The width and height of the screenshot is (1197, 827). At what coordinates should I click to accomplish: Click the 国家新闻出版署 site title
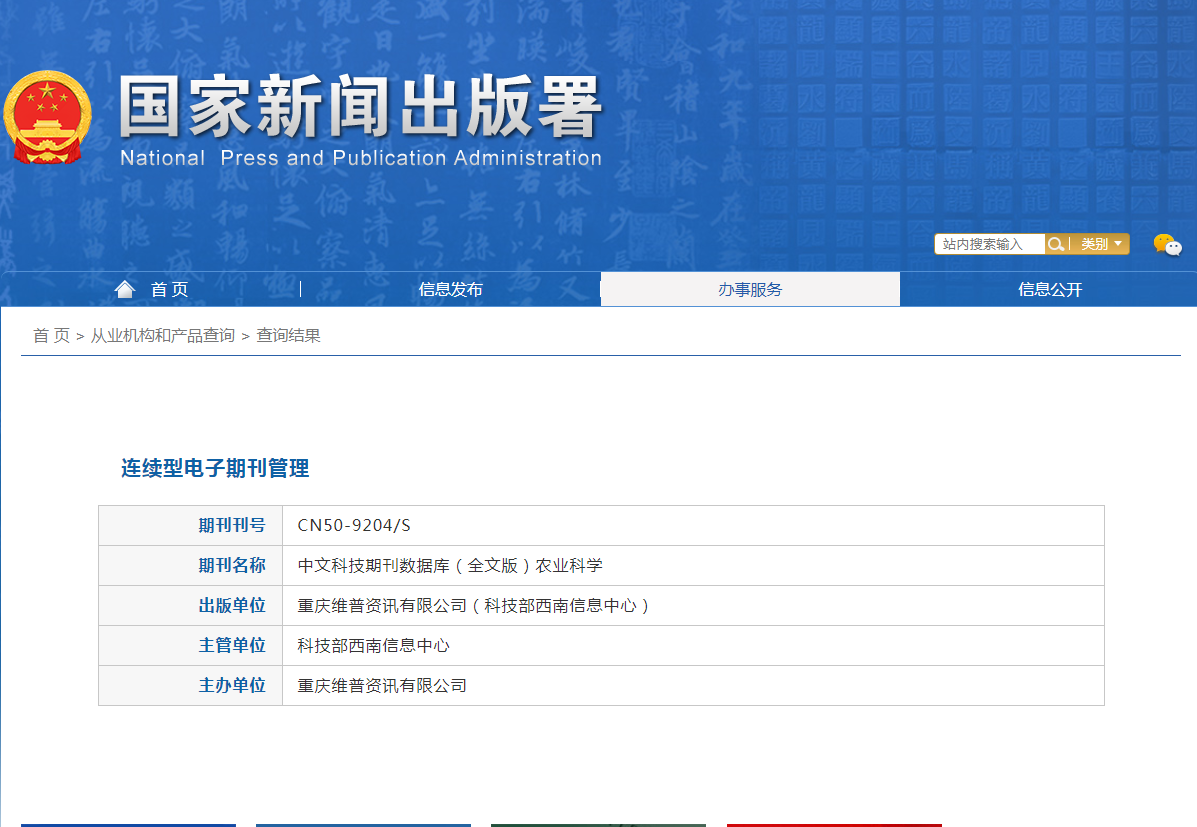[x=360, y=108]
